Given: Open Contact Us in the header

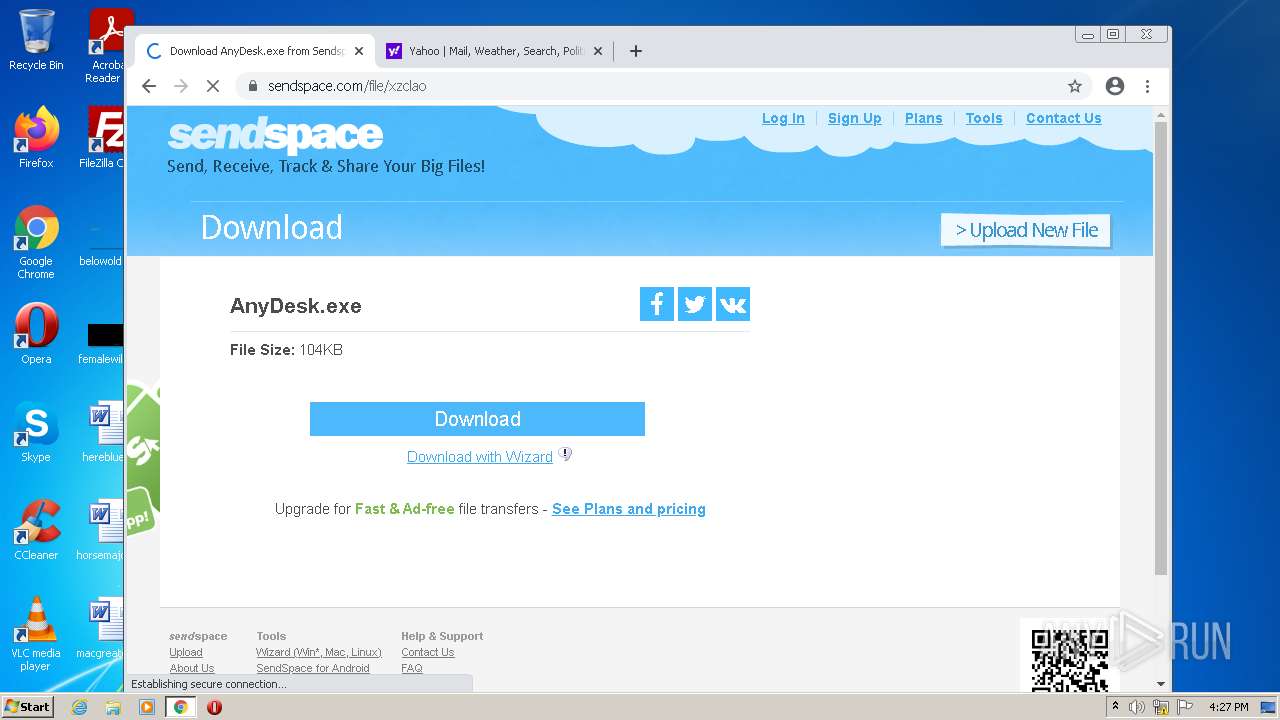Looking at the screenshot, I should tap(1063, 118).
